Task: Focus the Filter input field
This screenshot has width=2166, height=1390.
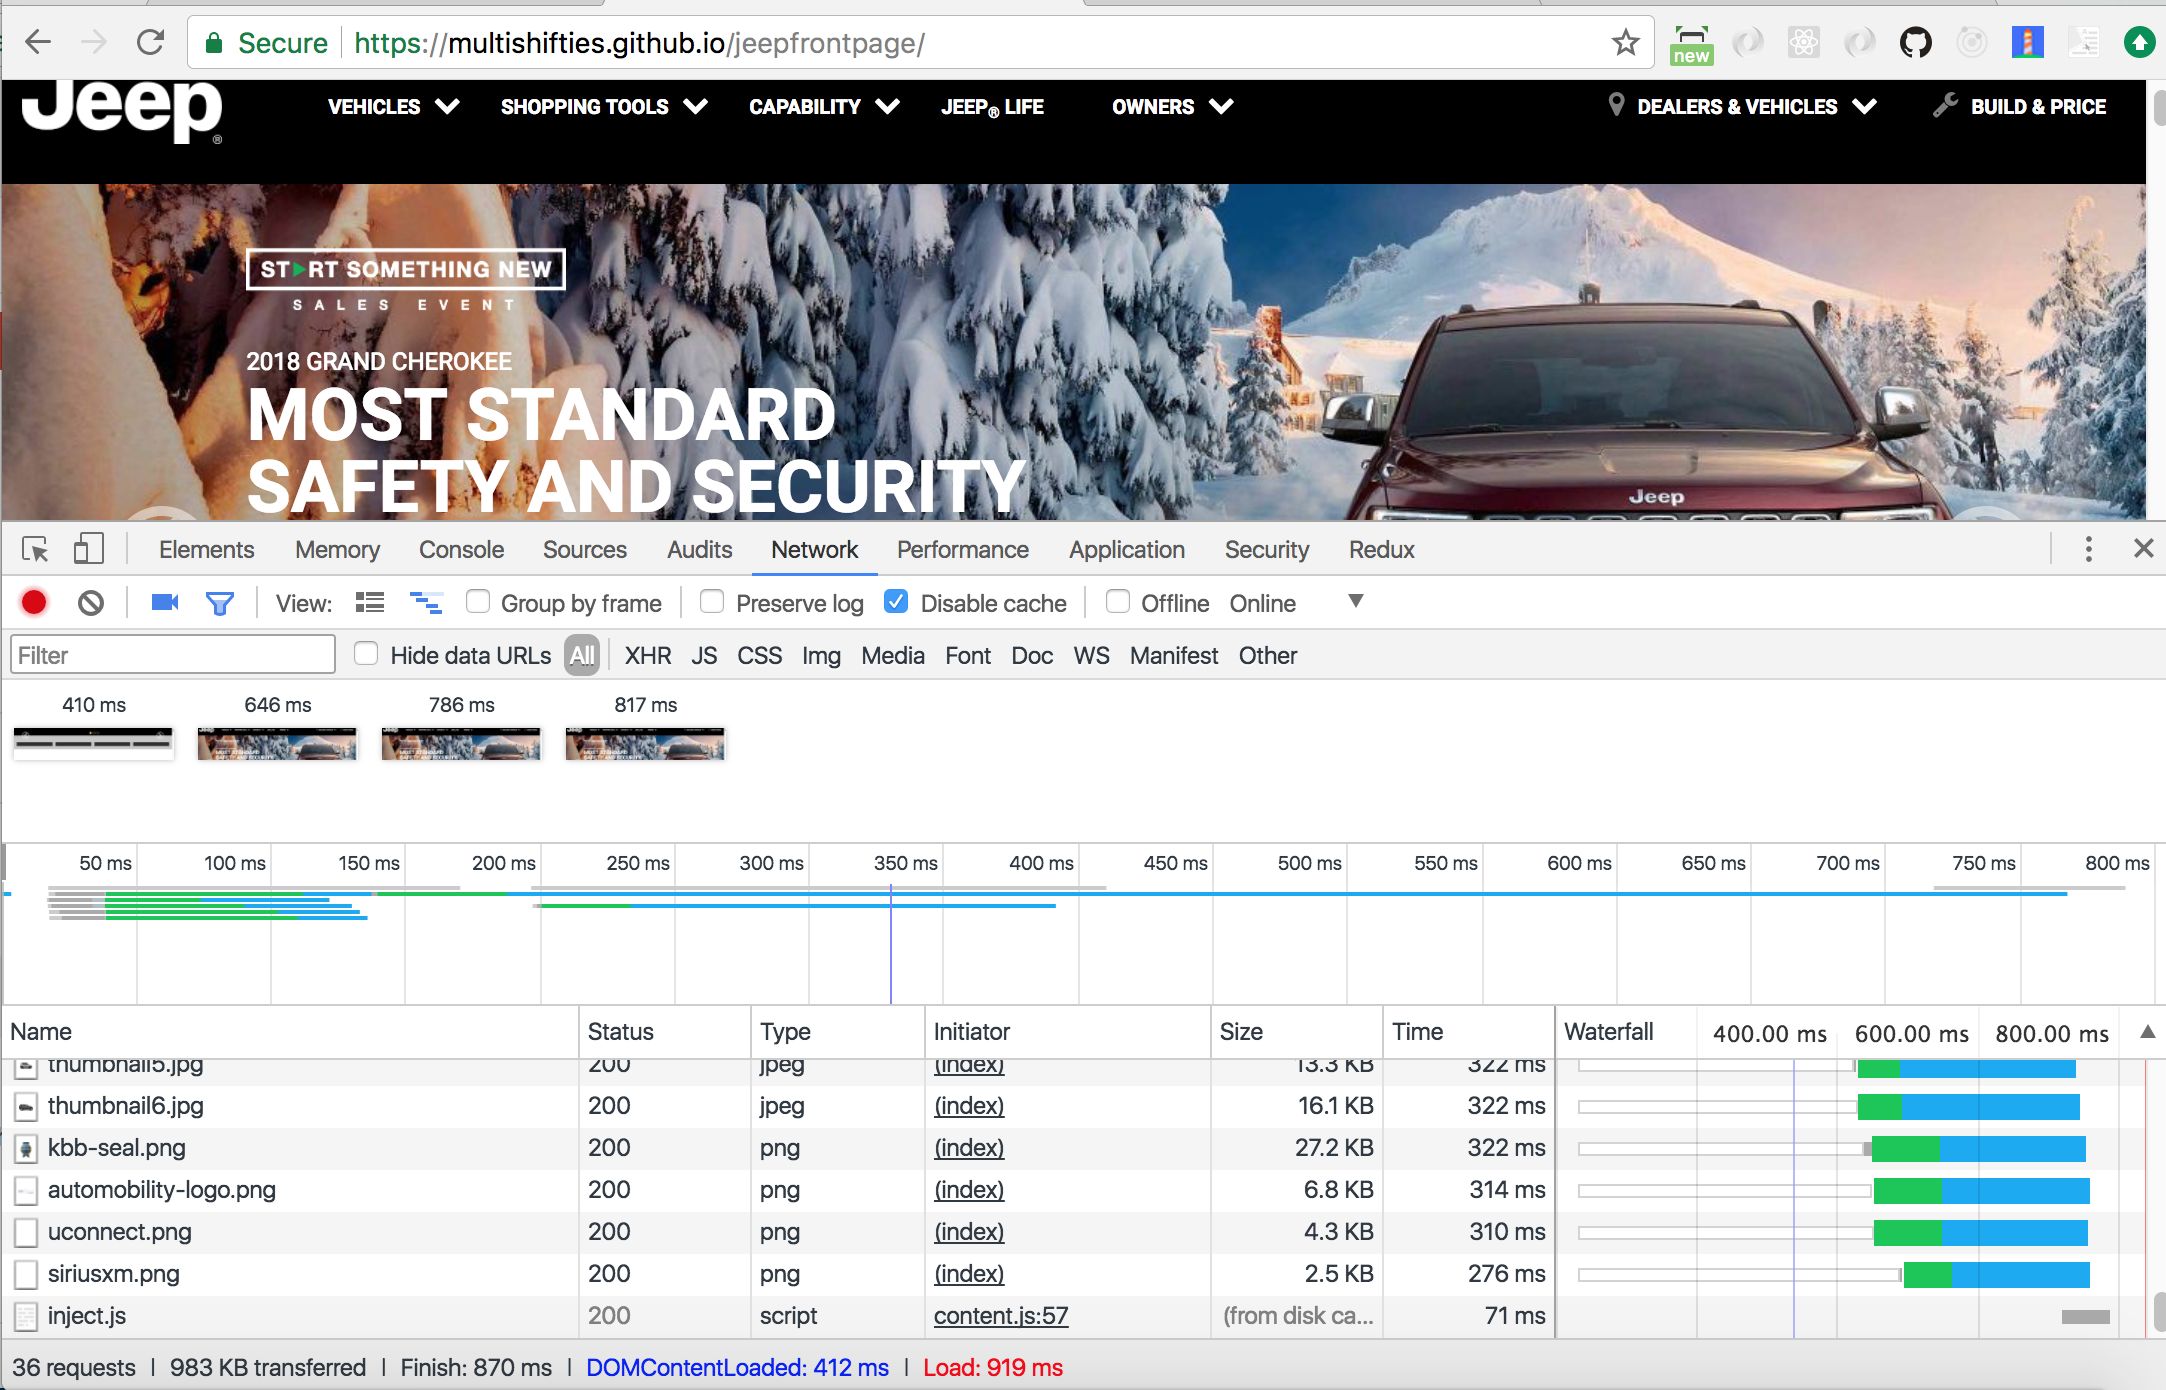Action: pos(172,655)
